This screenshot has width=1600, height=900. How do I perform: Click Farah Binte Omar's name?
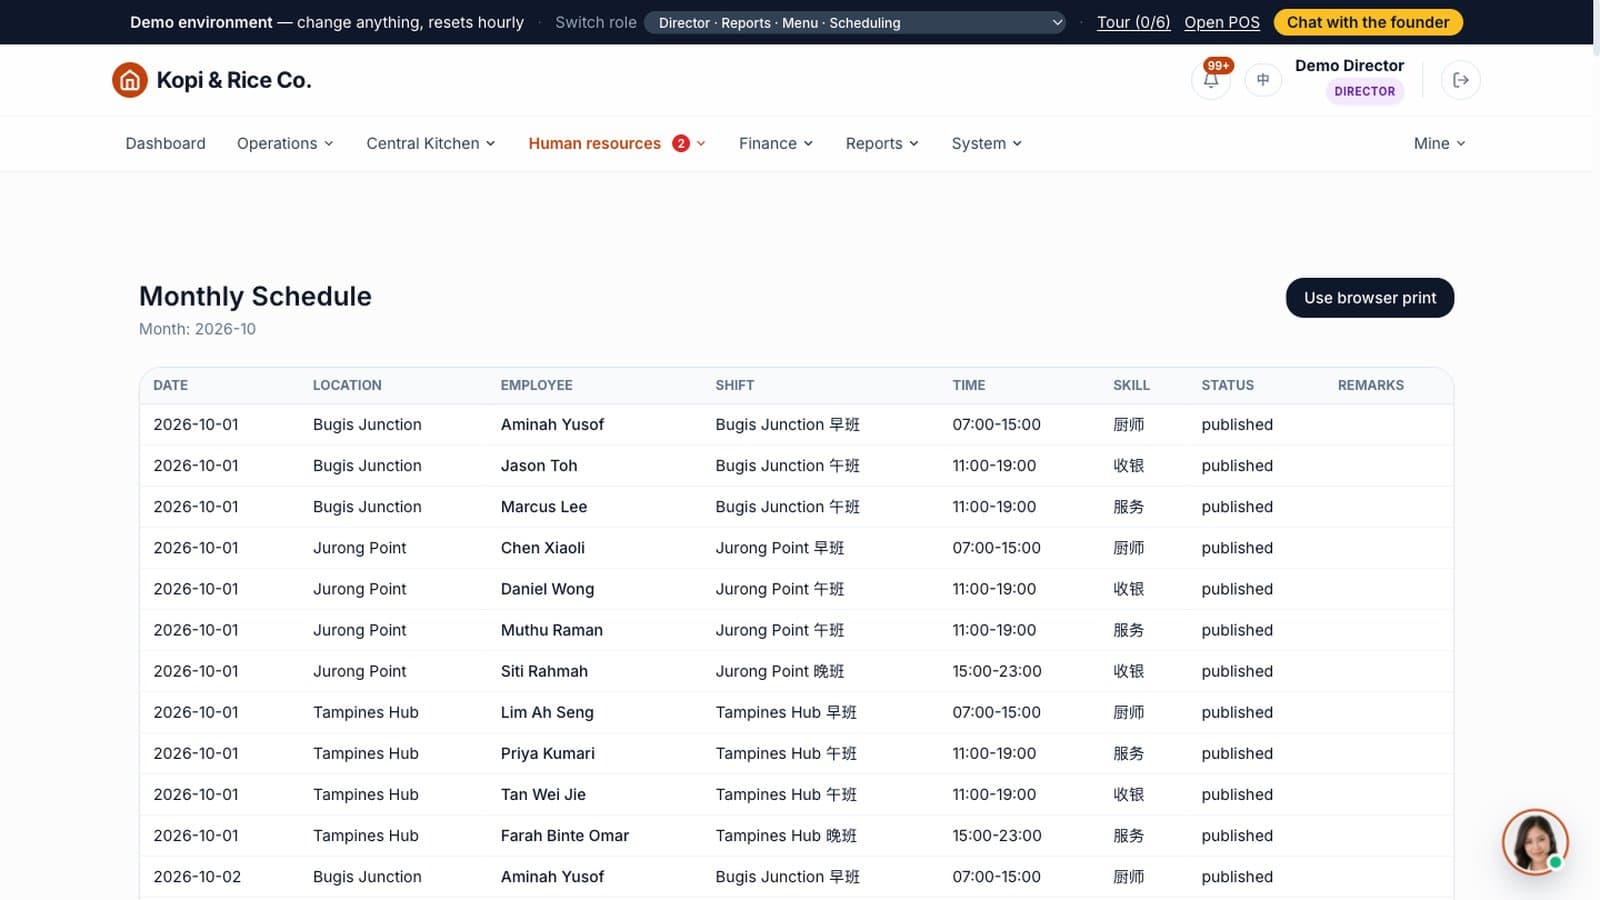point(565,835)
